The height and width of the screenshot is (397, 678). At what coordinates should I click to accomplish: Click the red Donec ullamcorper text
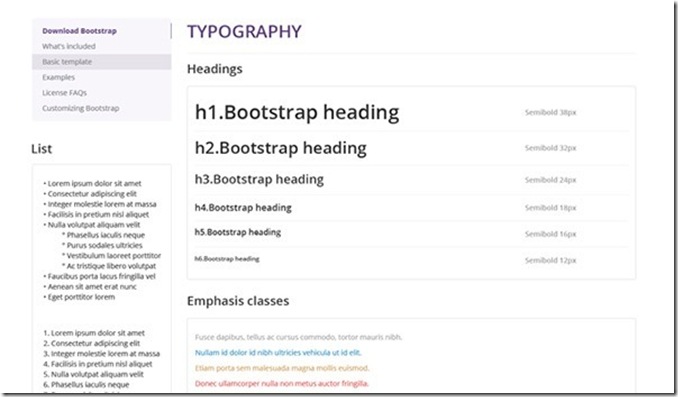tap(282, 384)
